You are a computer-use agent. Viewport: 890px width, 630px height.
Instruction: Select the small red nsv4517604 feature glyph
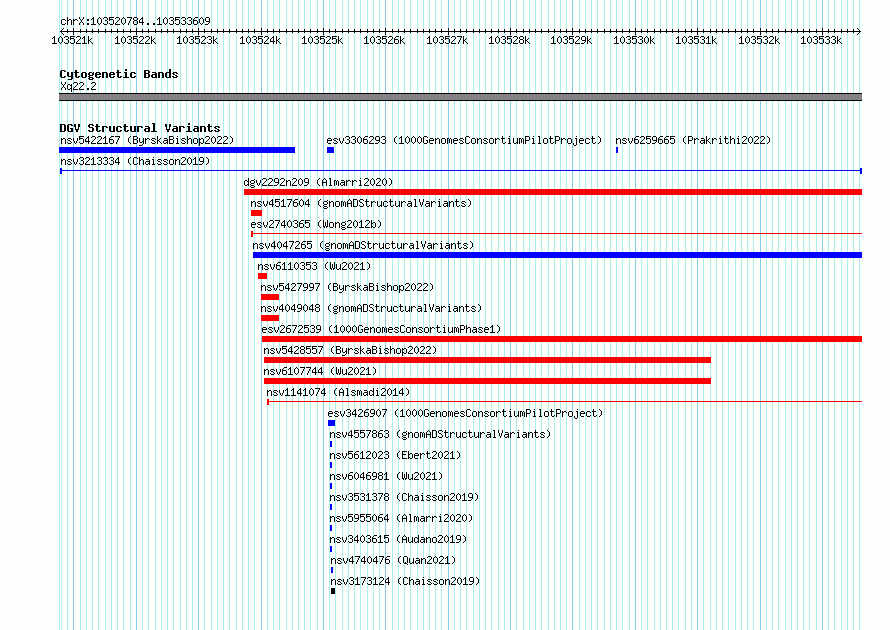pyautogui.click(x=257, y=213)
